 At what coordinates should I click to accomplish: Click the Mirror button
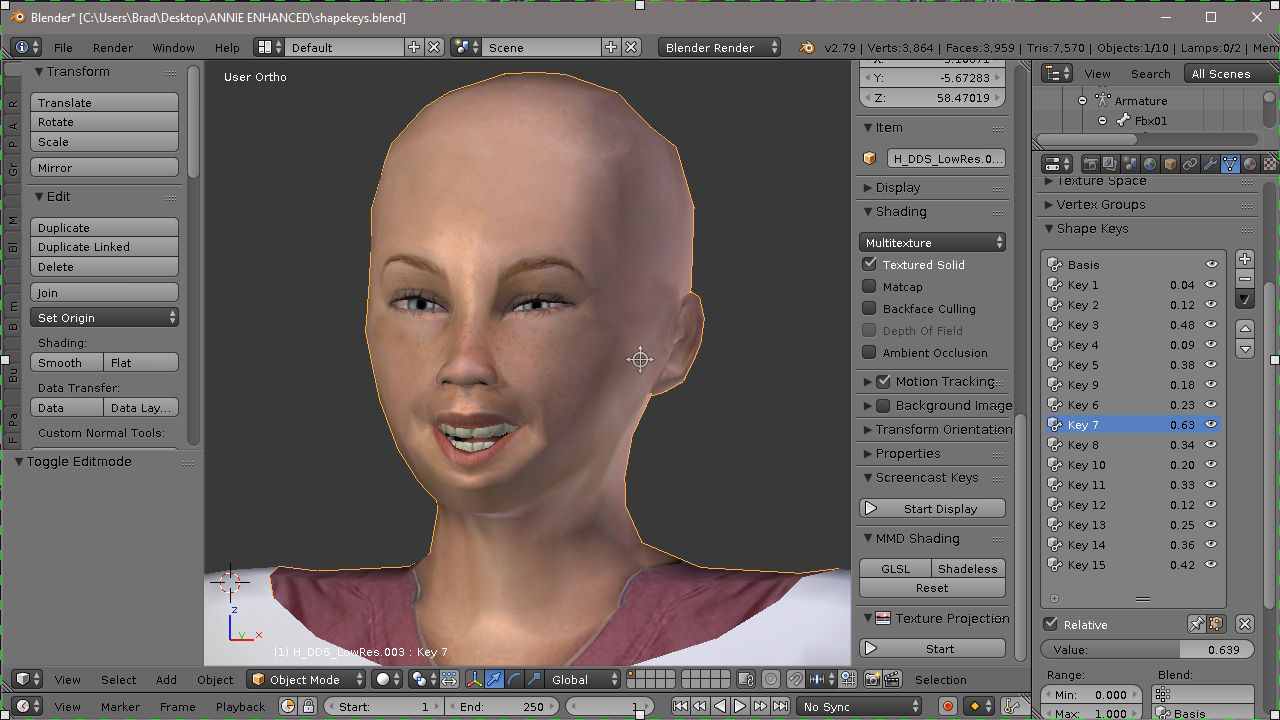104,168
